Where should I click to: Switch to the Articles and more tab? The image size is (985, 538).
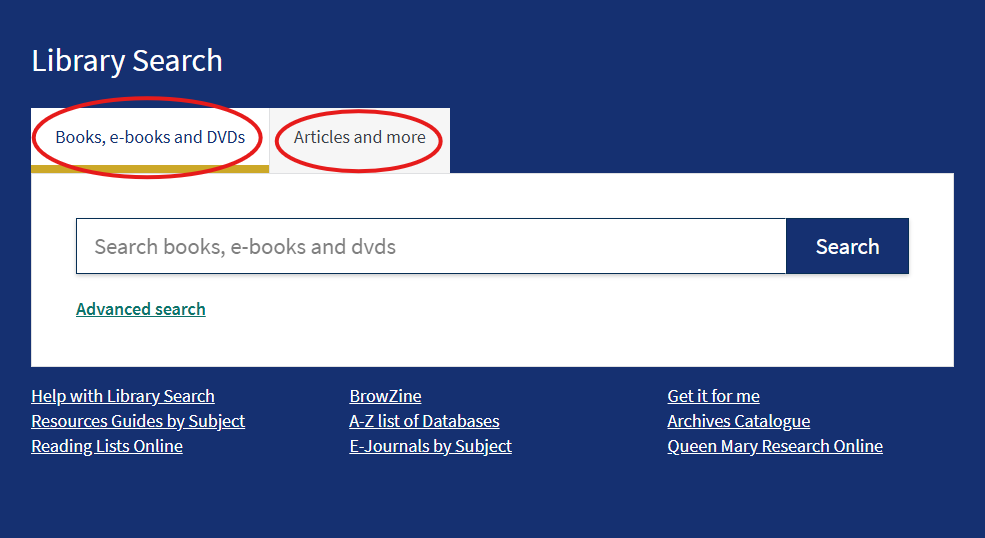pos(359,138)
